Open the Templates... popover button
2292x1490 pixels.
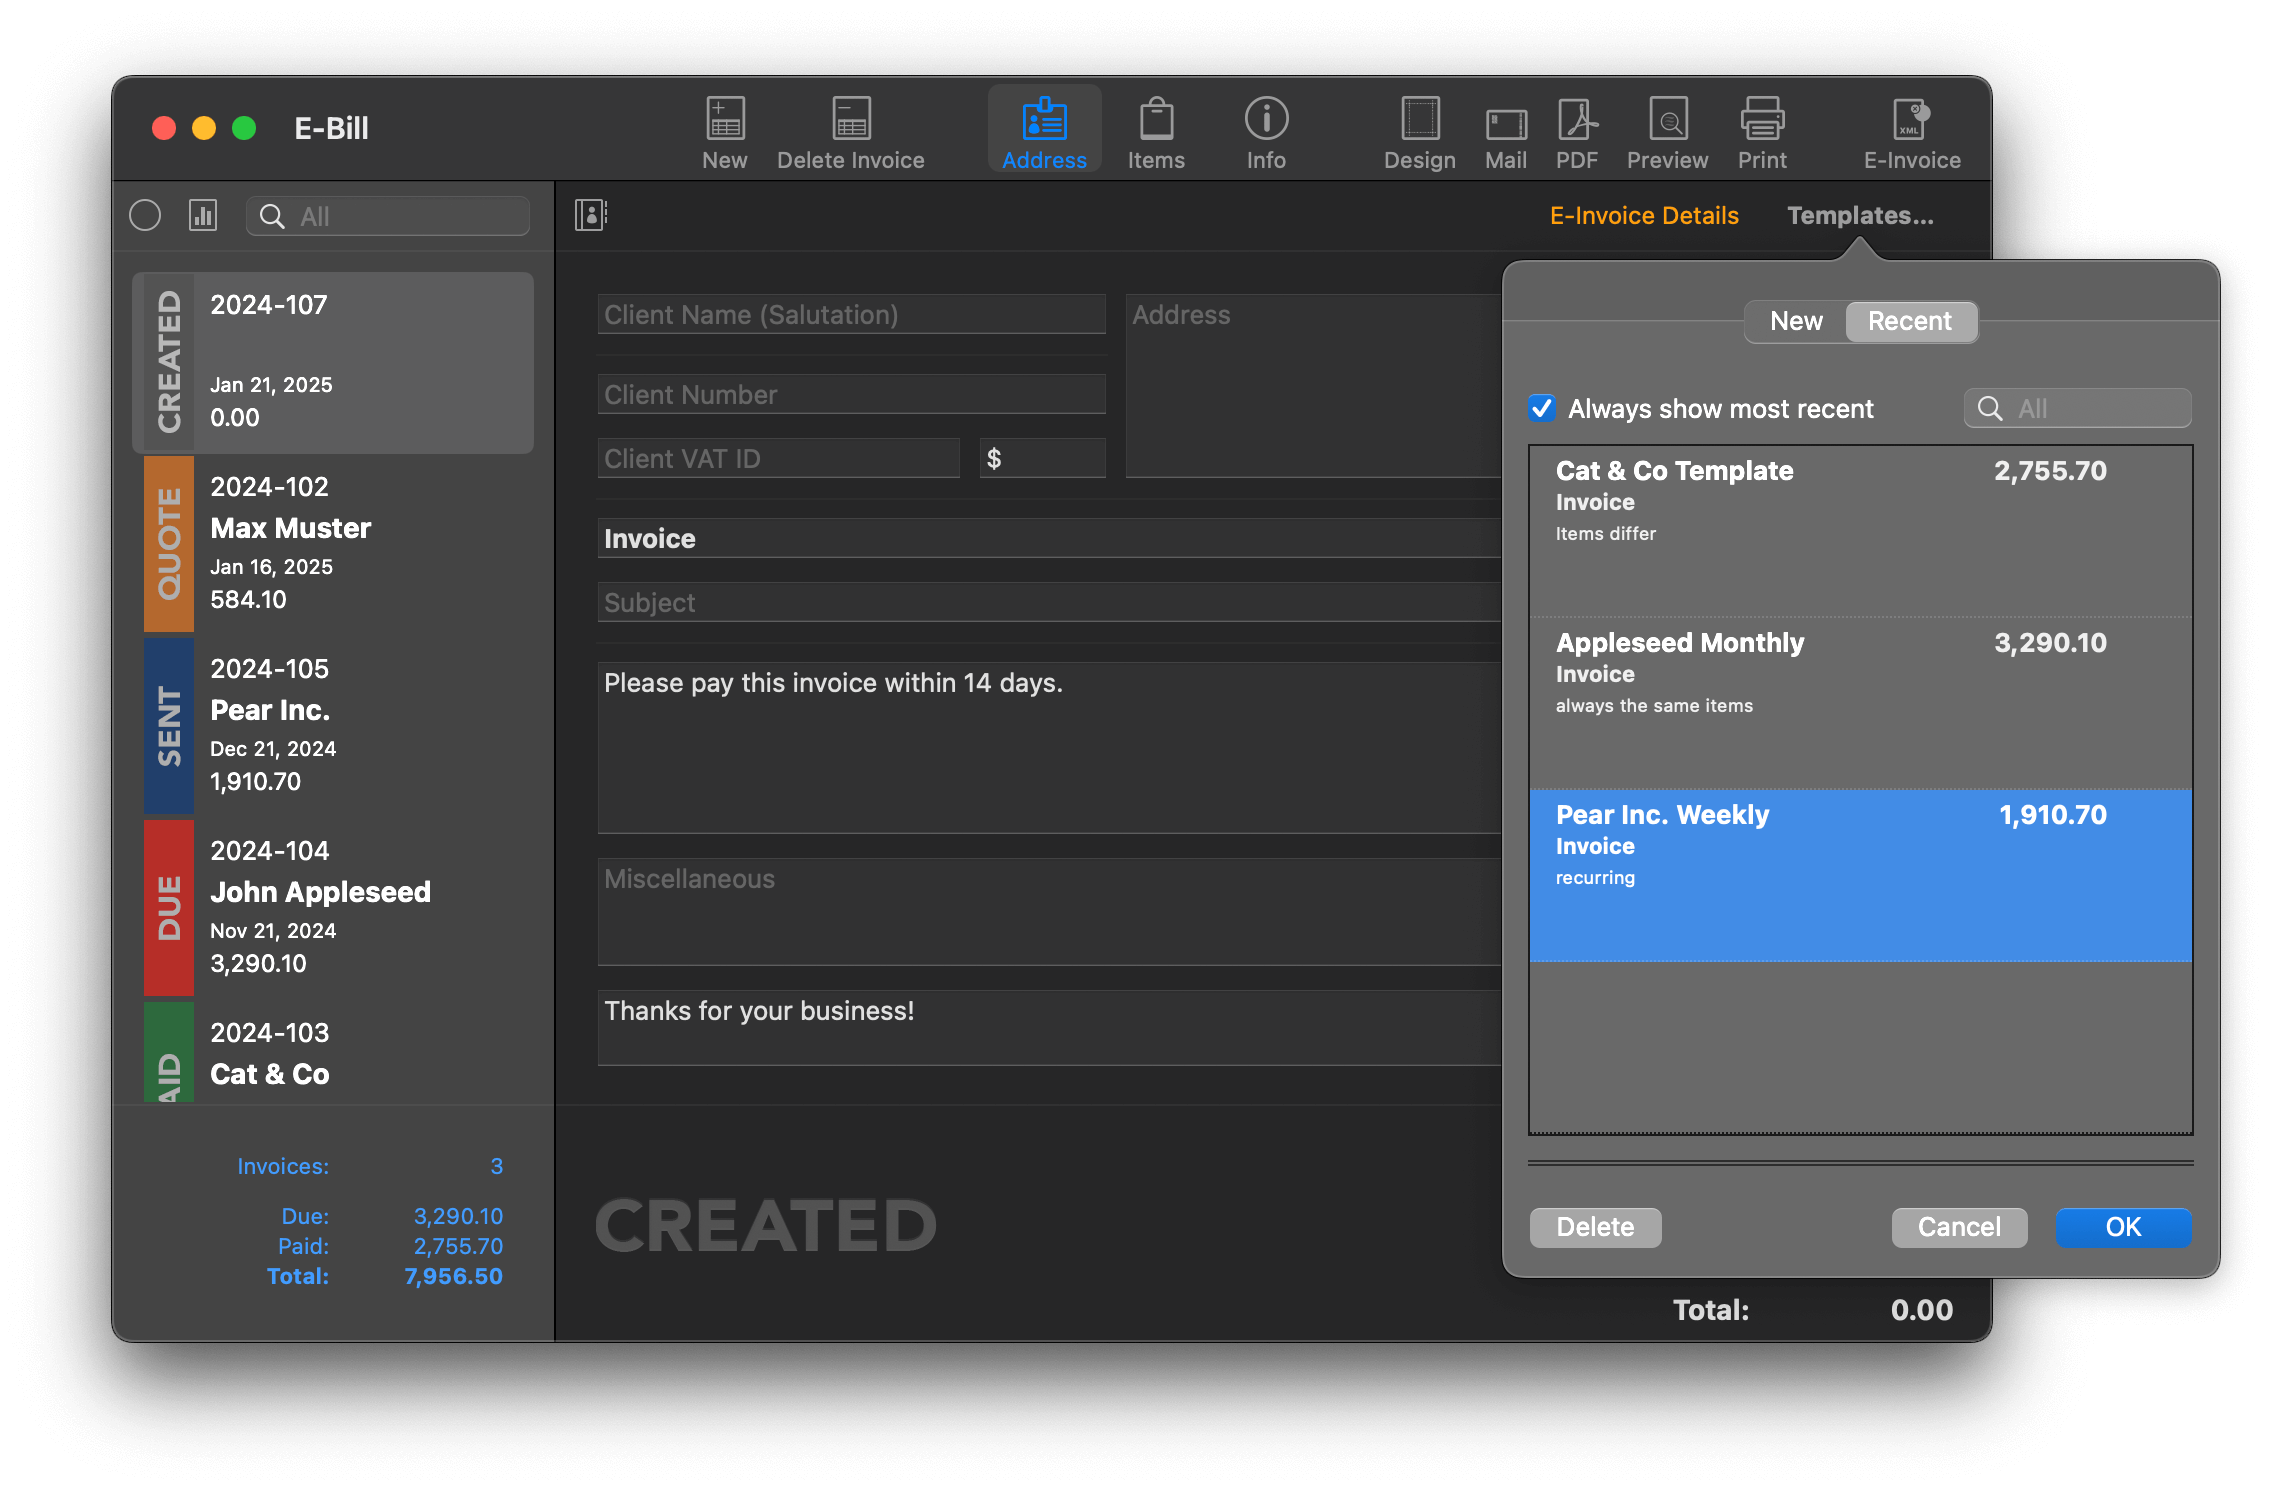(x=1860, y=215)
